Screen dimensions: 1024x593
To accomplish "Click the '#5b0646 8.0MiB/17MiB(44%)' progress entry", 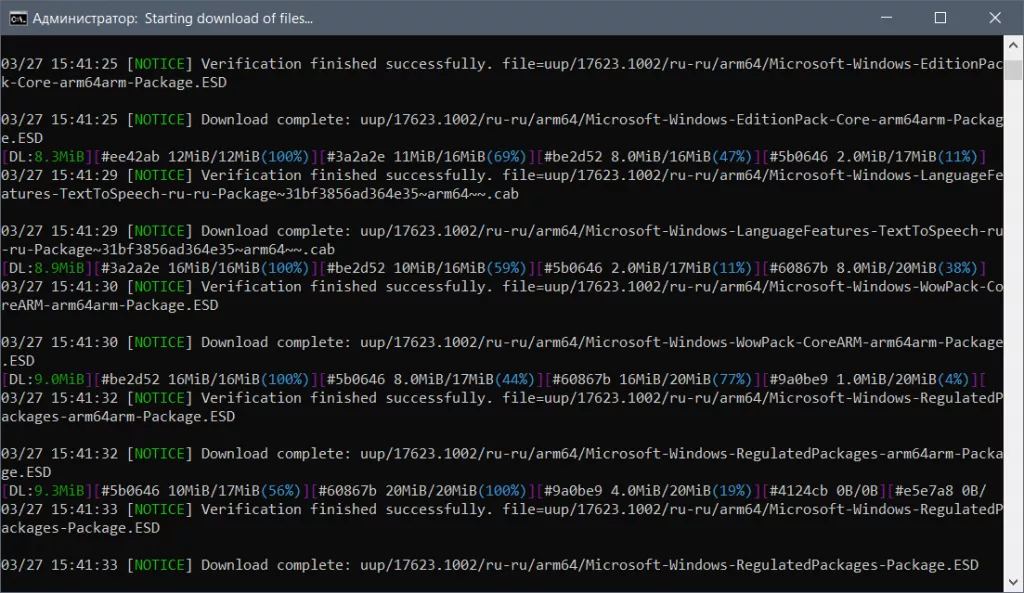I will coord(431,379).
